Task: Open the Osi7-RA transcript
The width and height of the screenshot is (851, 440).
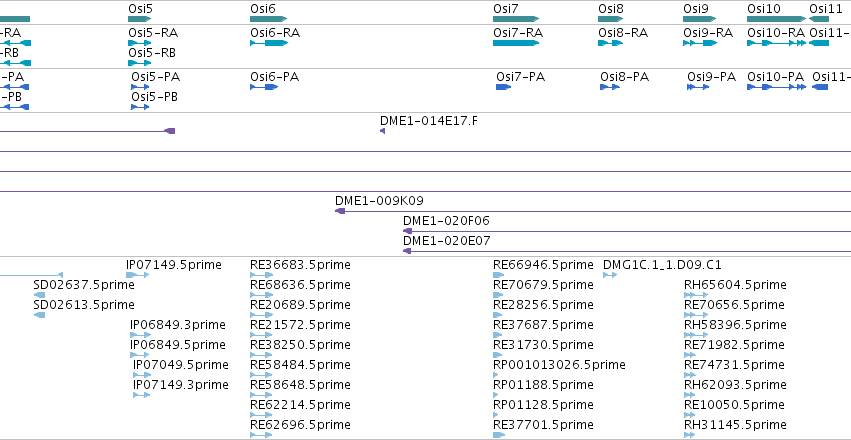Action: click(516, 42)
